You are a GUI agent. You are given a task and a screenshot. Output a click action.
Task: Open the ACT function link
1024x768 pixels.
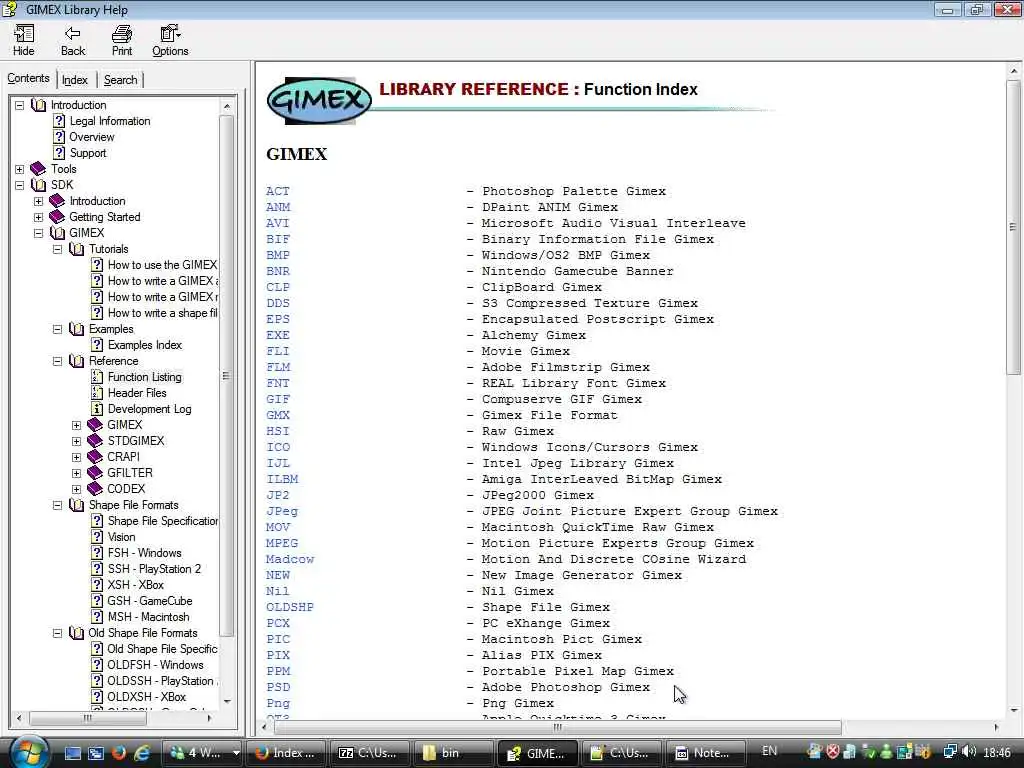[278, 191]
